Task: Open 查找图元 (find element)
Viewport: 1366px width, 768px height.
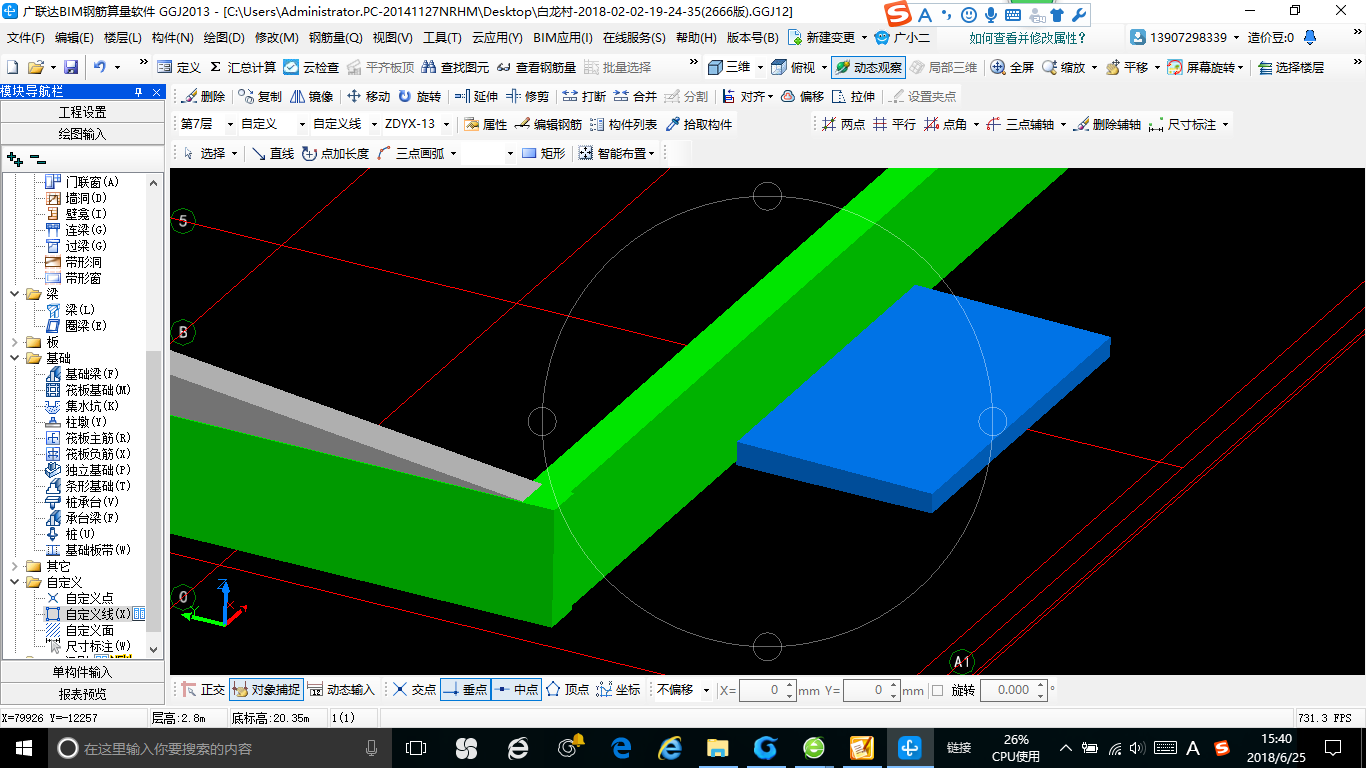Action: click(x=456, y=67)
